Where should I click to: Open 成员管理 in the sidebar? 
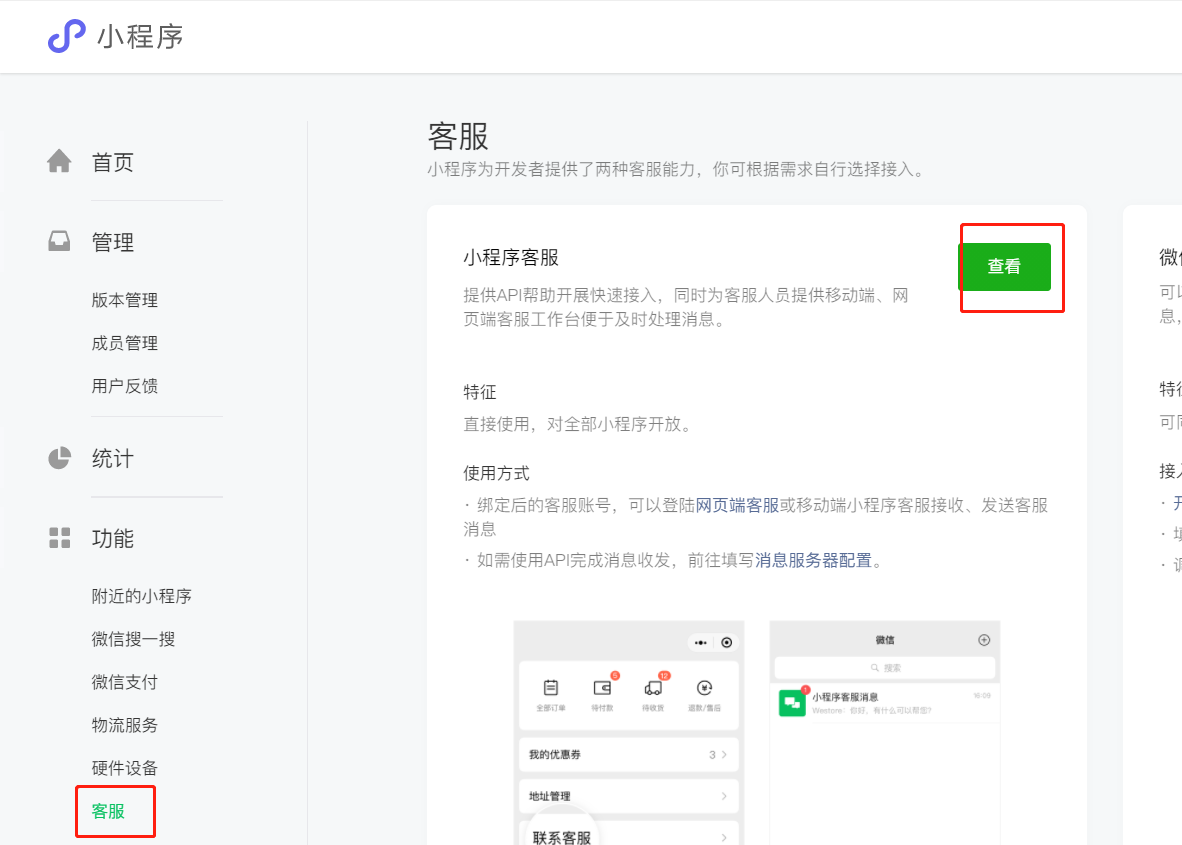125,343
